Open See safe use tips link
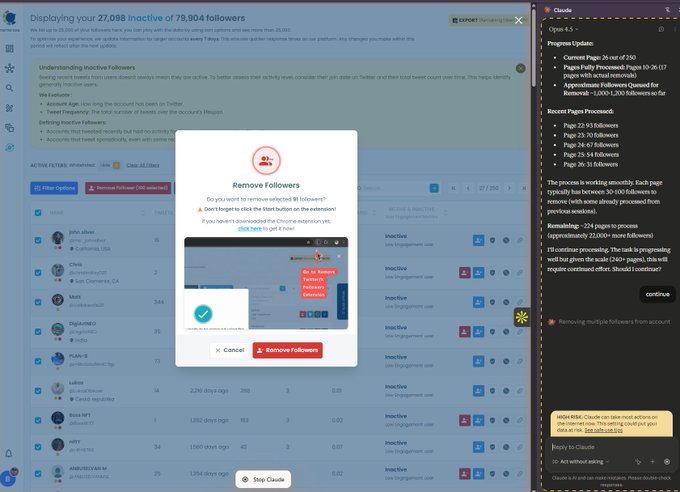Screen dimensions: 680x492 click(603, 430)
